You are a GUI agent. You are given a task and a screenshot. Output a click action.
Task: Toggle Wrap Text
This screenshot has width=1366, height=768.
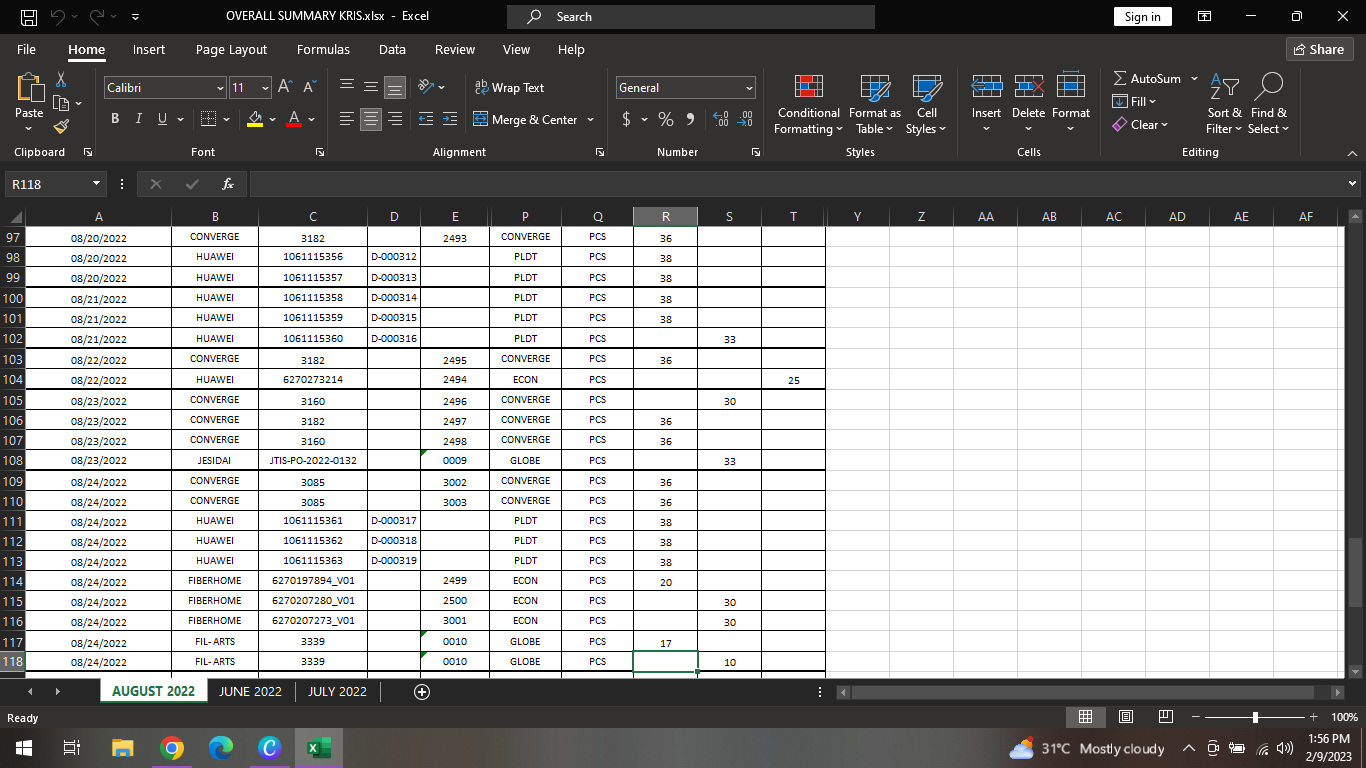509,88
